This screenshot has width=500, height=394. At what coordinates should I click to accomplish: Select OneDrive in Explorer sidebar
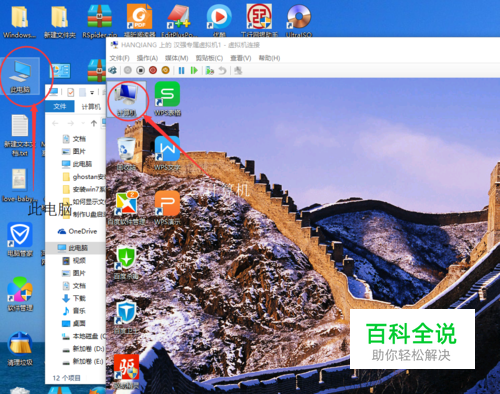[77, 231]
